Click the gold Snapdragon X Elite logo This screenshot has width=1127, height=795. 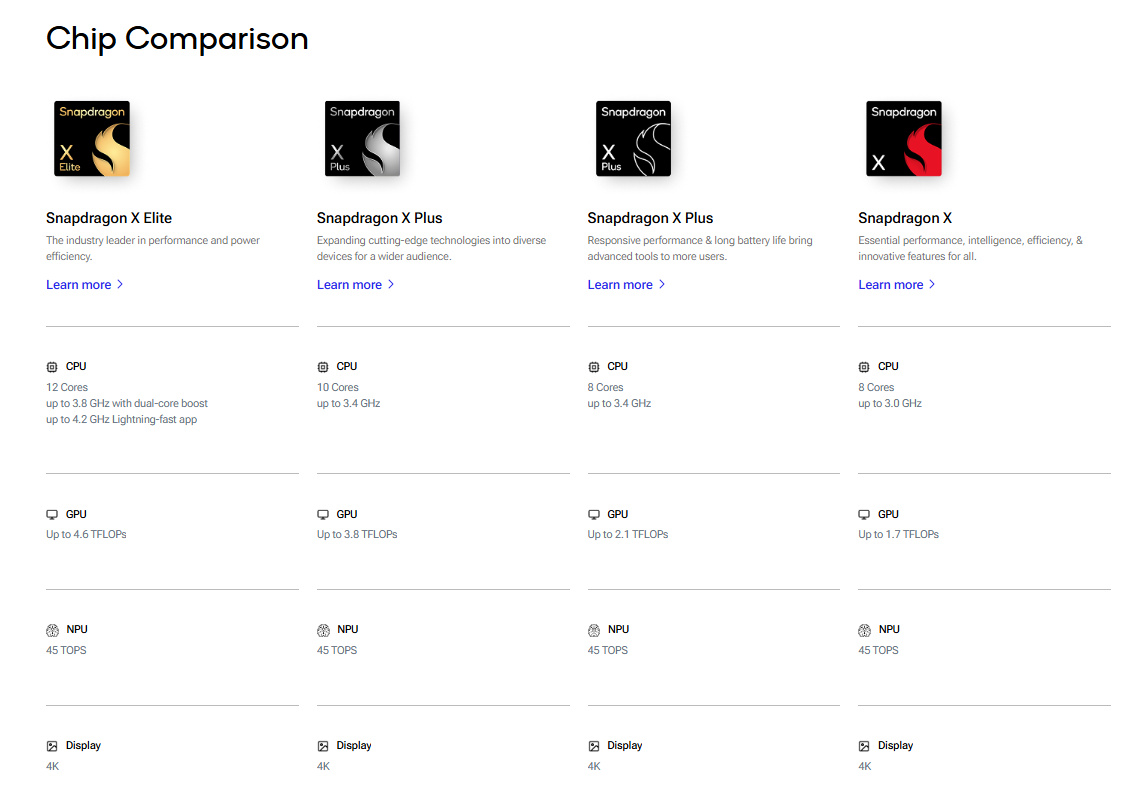click(x=92, y=139)
